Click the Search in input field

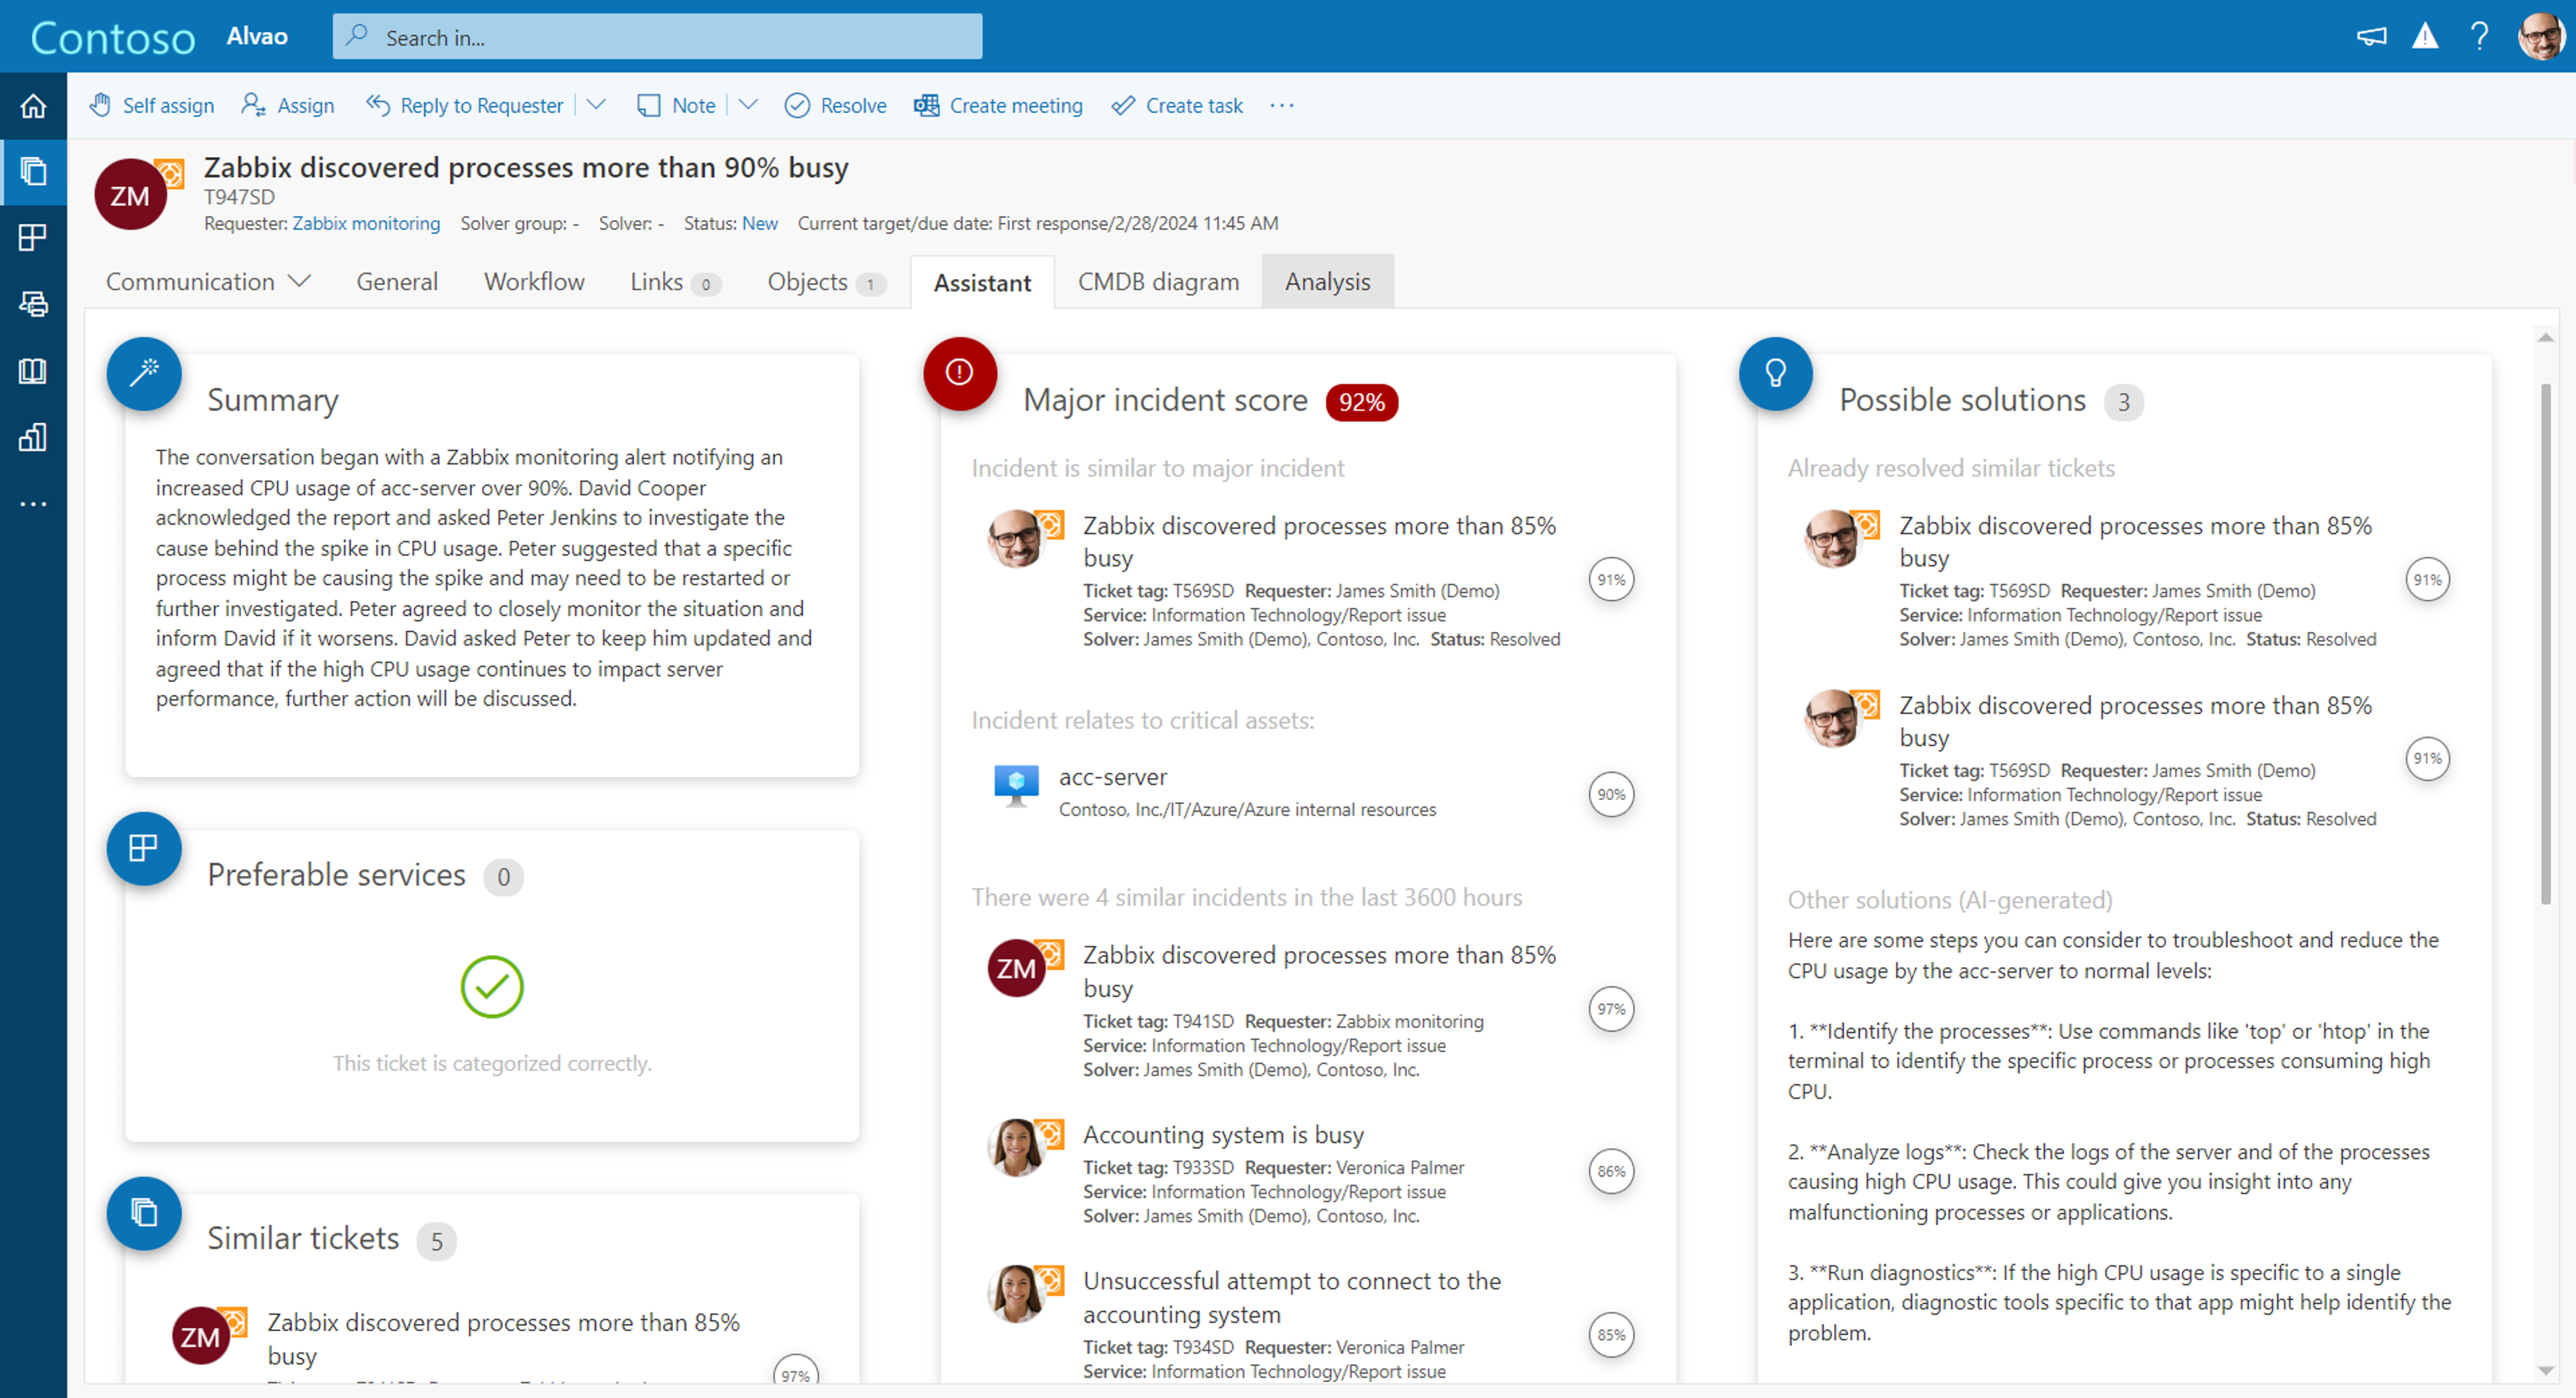click(657, 37)
